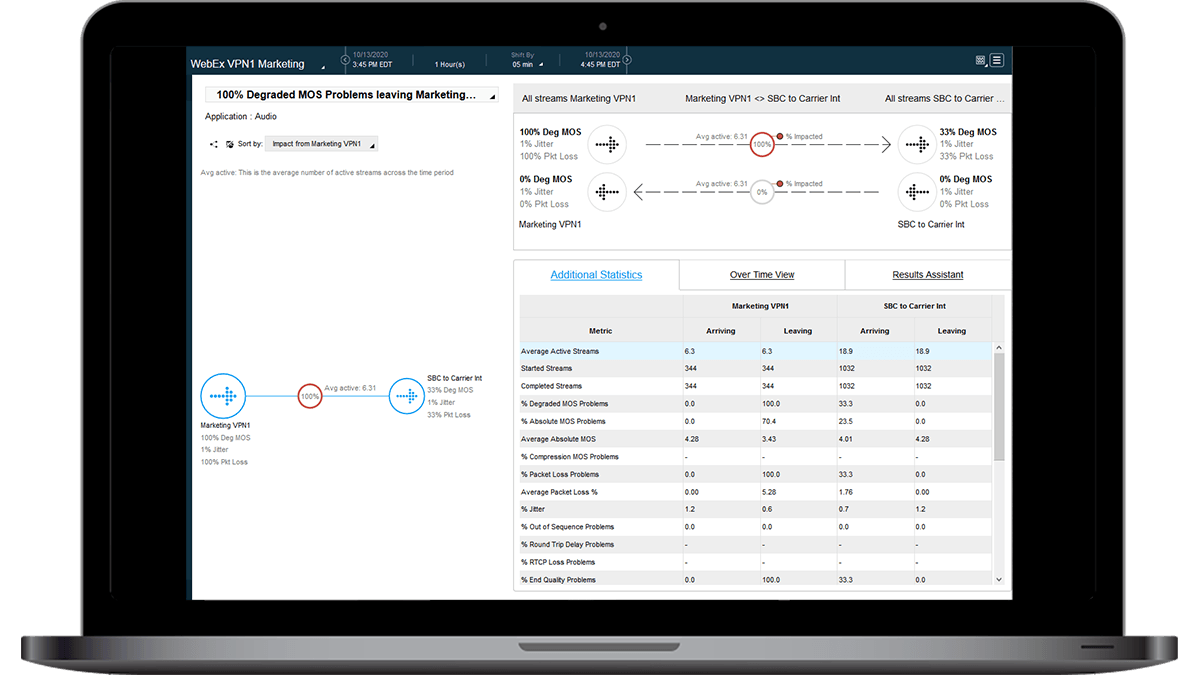1200x675 pixels.
Task: Select the % Jitter row label
Action: point(533,509)
